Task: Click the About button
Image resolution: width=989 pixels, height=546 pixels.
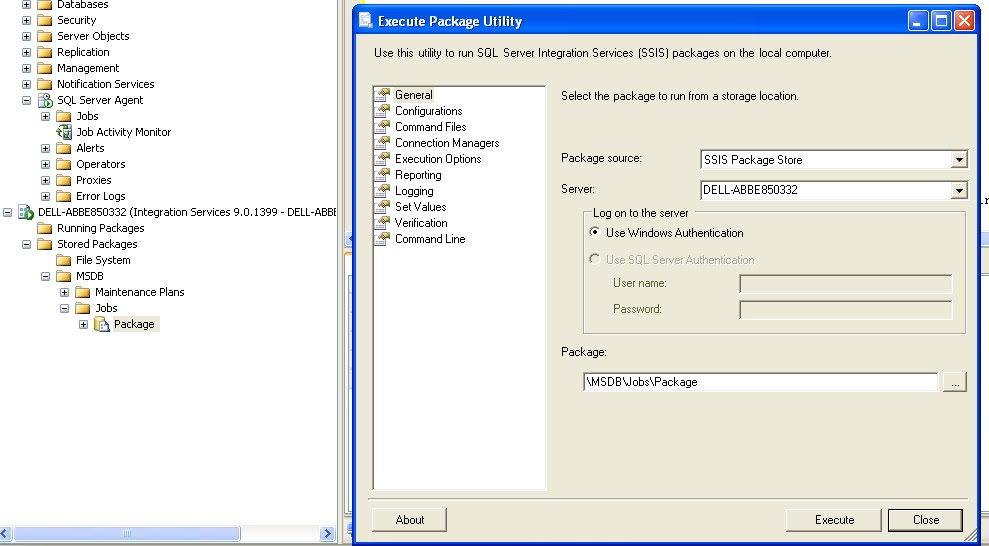Action: point(409,520)
